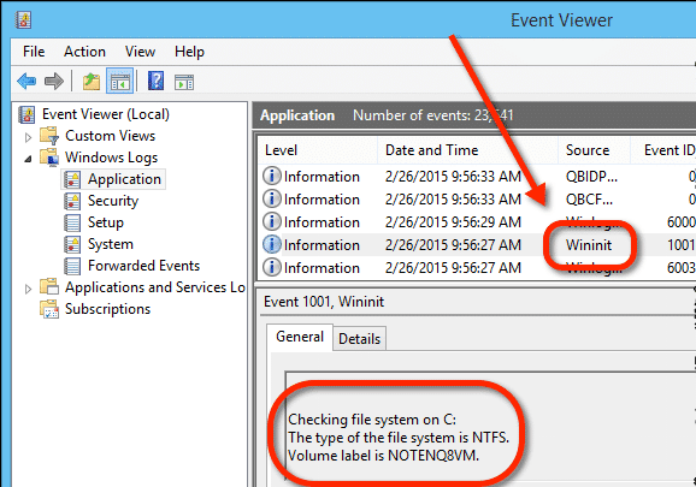Expand the Custom Views node
Viewport: 697px width, 488px height.
point(27,136)
